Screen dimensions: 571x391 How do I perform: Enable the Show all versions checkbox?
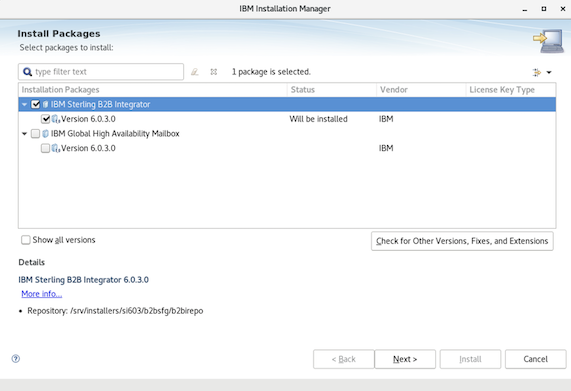coord(25,240)
